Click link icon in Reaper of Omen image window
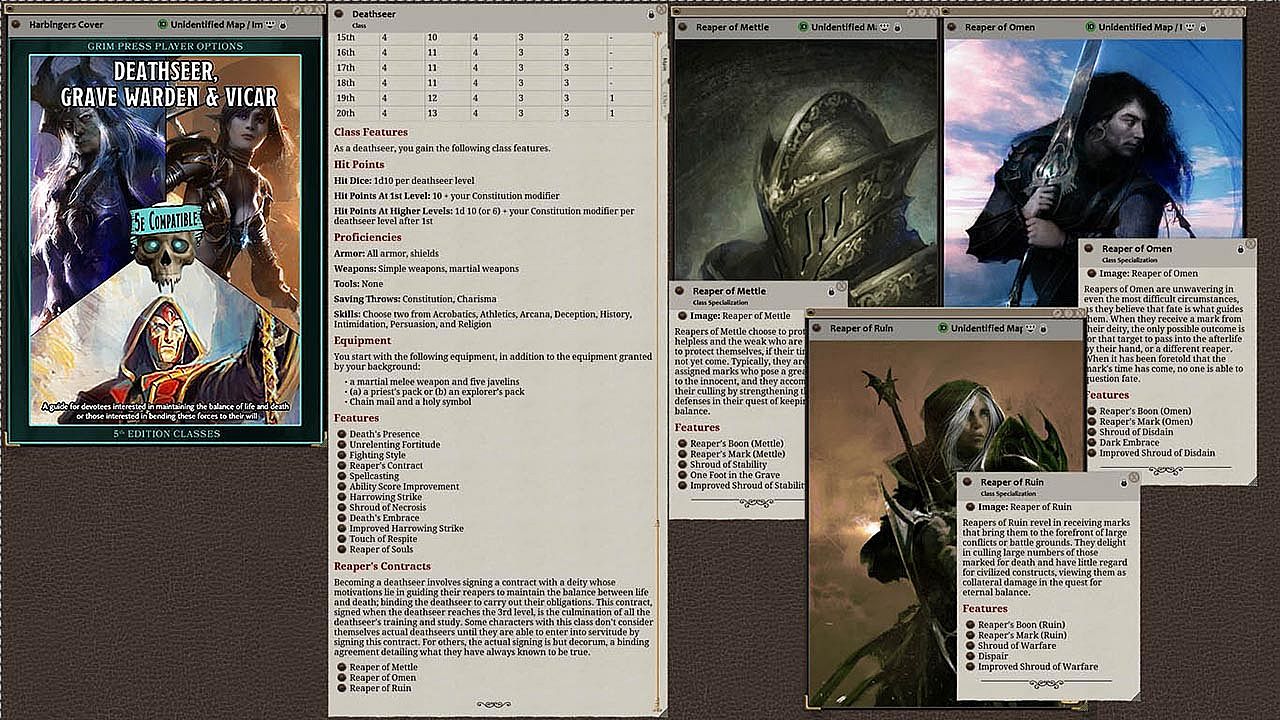This screenshot has width=1280, height=720. tap(951, 27)
